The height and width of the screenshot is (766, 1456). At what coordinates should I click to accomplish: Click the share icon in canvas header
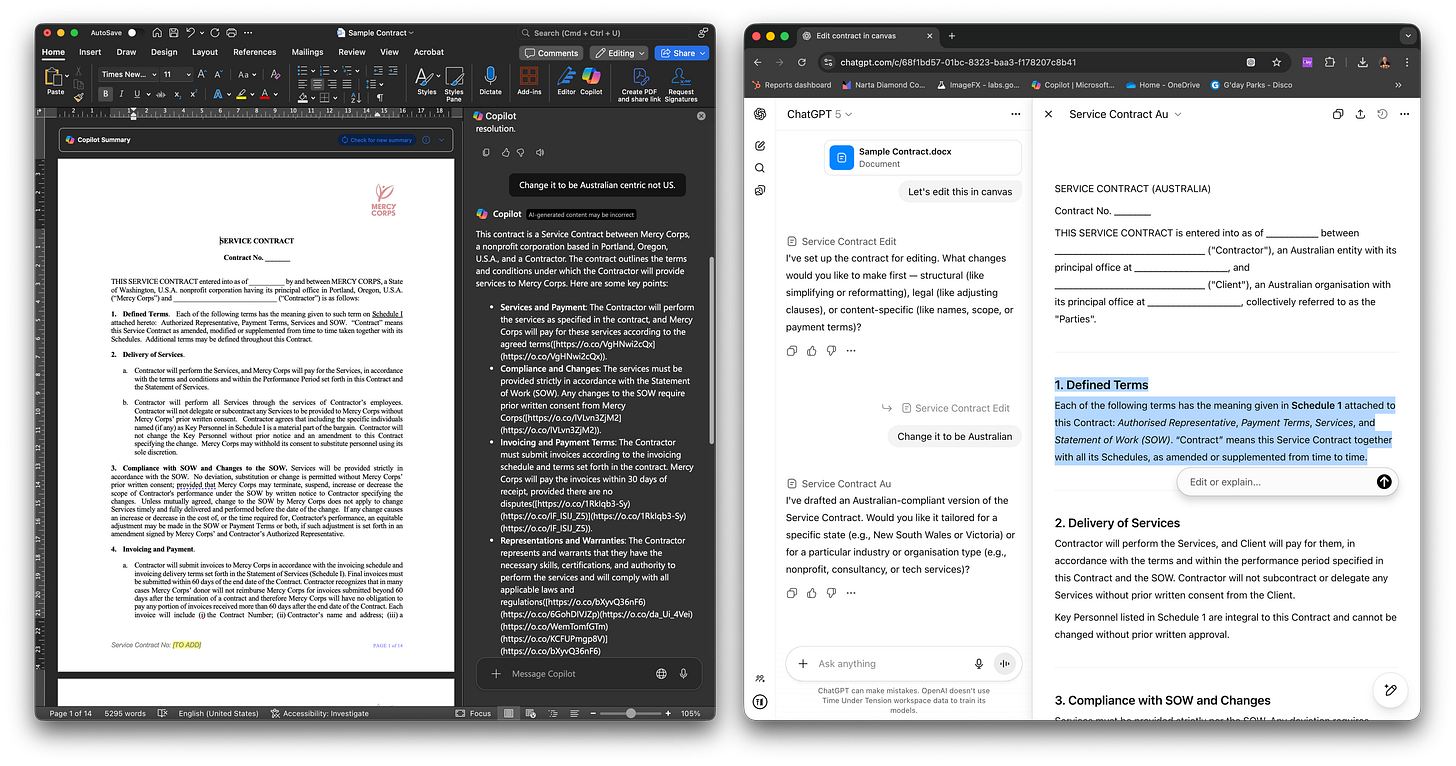point(1360,114)
